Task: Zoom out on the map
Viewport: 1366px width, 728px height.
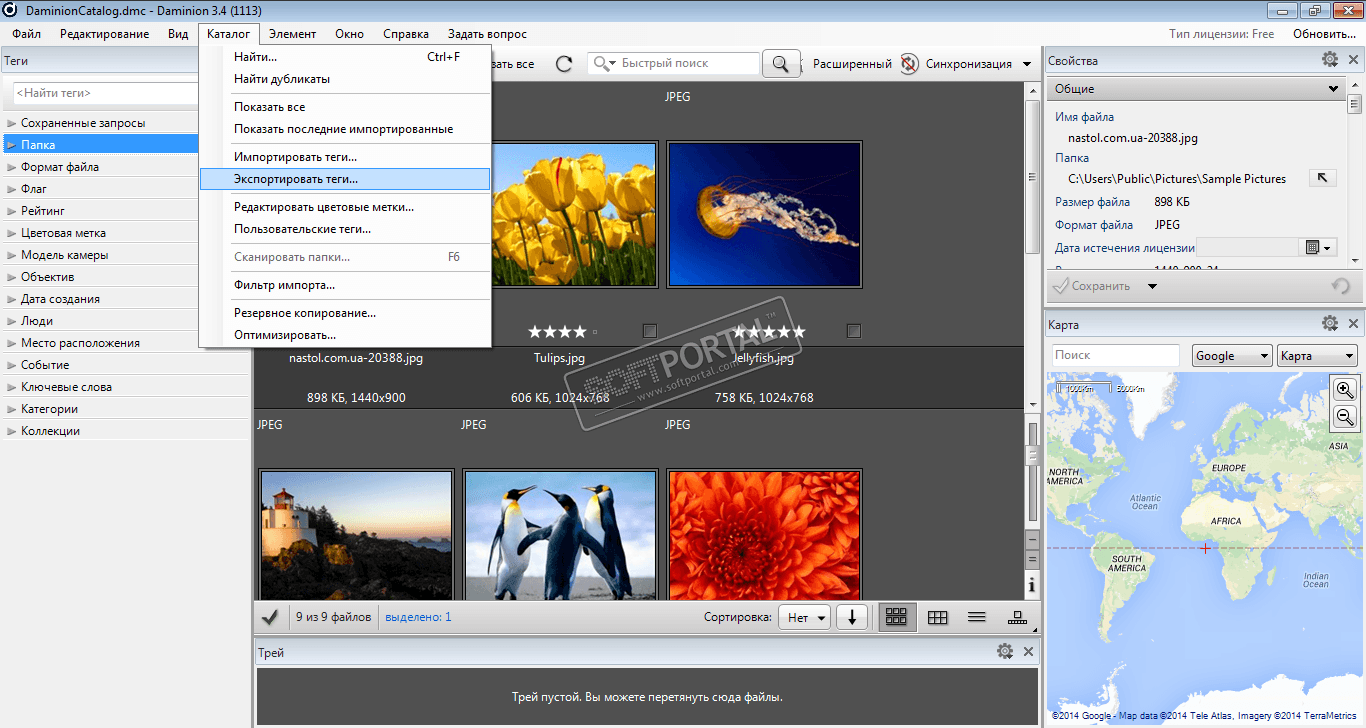Action: click(1345, 417)
